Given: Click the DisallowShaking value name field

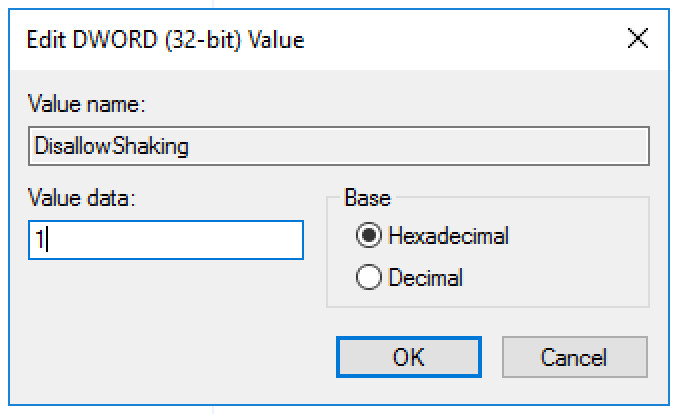Looking at the screenshot, I should (x=339, y=146).
